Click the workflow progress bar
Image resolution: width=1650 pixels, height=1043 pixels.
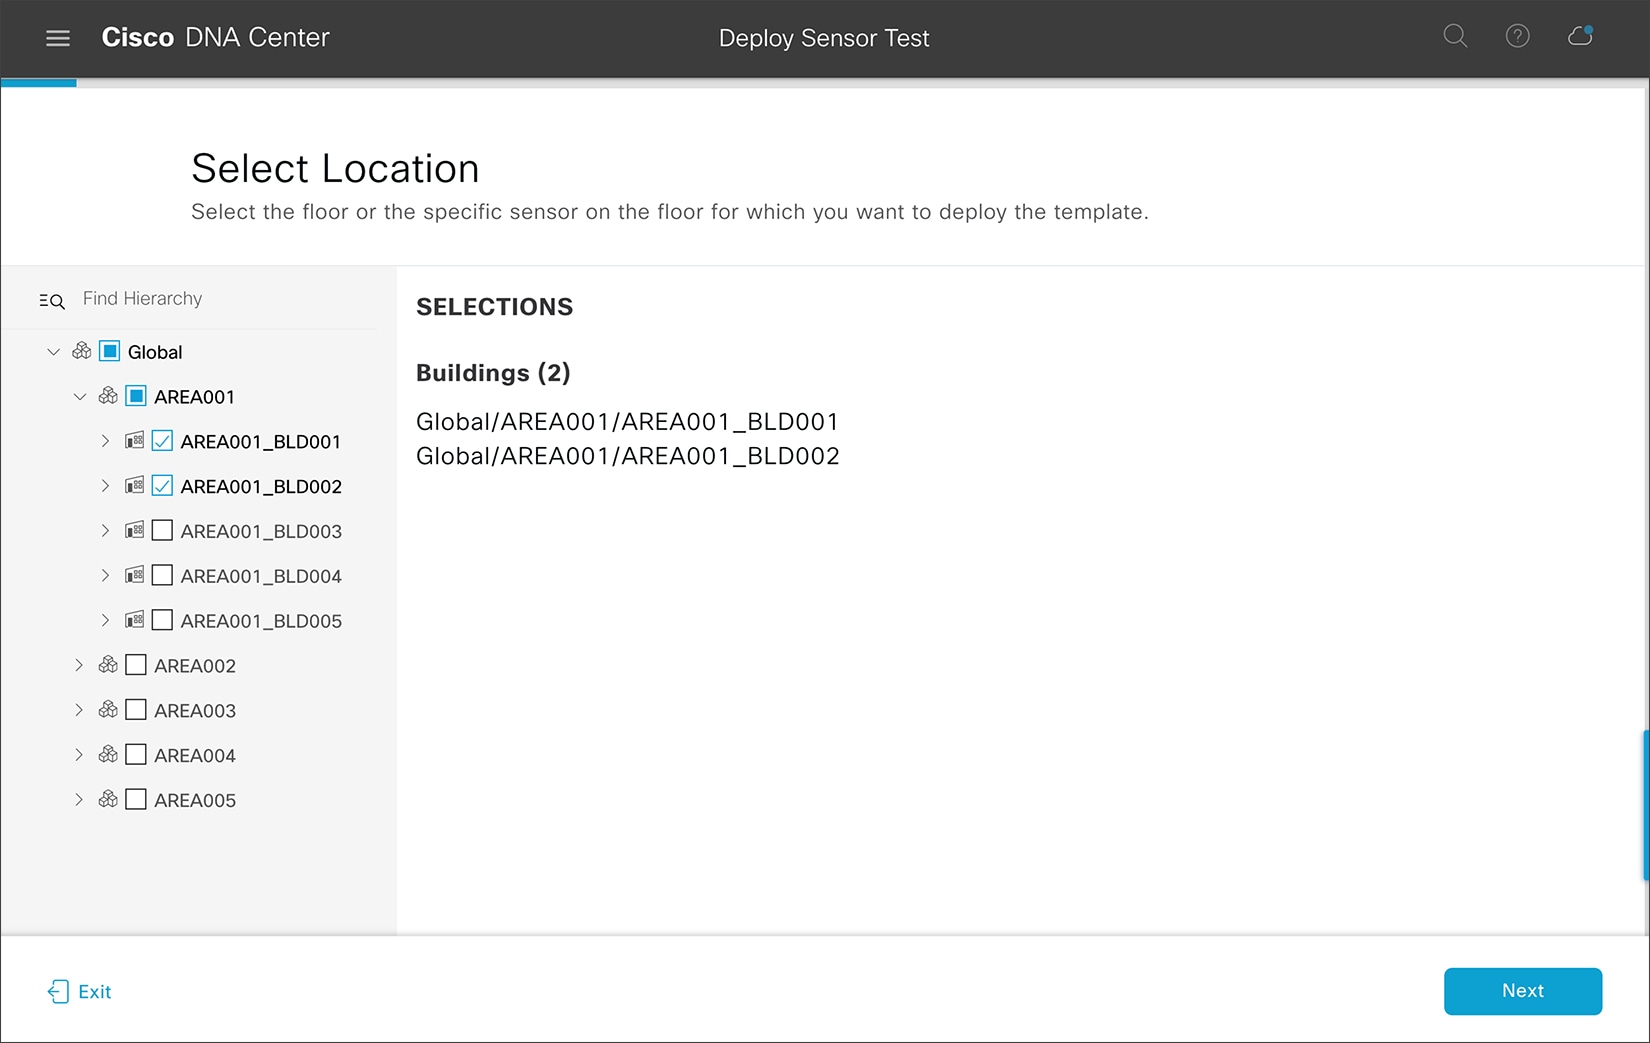pyautogui.click(x=825, y=83)
